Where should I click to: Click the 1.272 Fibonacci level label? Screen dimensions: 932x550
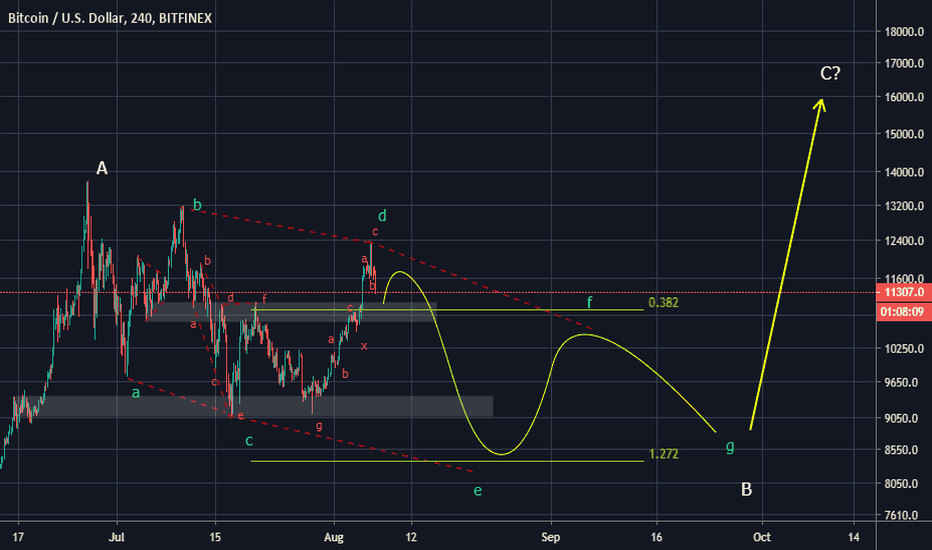663,454
